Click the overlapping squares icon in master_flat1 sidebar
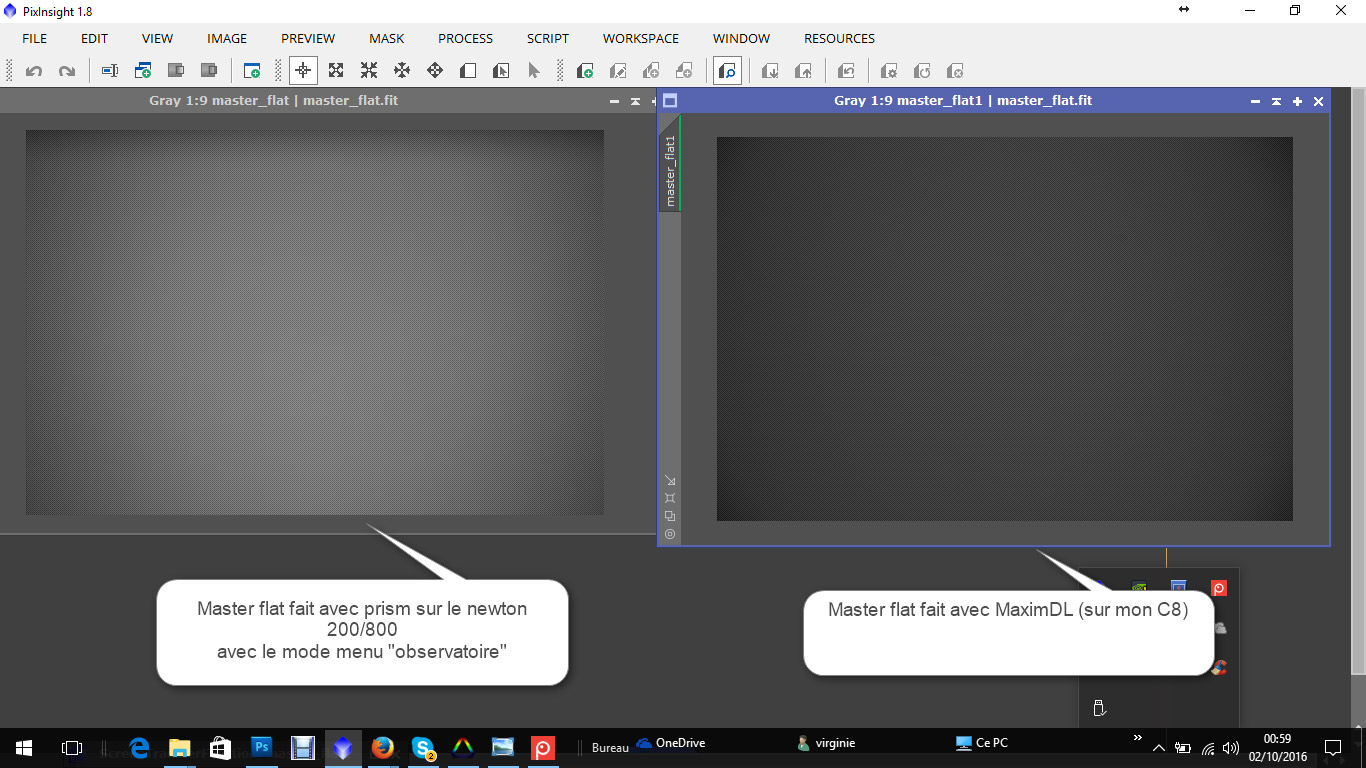The image size is (1366, 768). pyautogui.click(x=670, y=516)
